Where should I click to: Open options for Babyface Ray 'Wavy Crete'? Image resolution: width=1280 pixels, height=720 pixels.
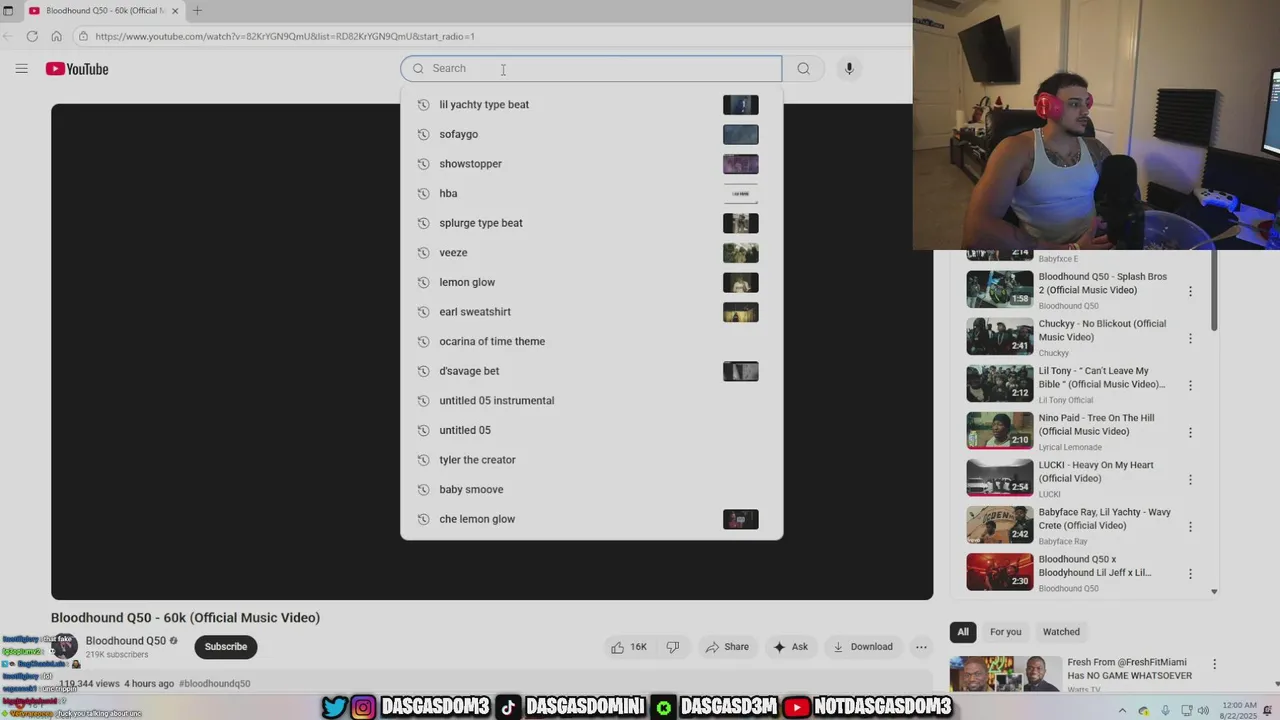[x=1190, y=526]
